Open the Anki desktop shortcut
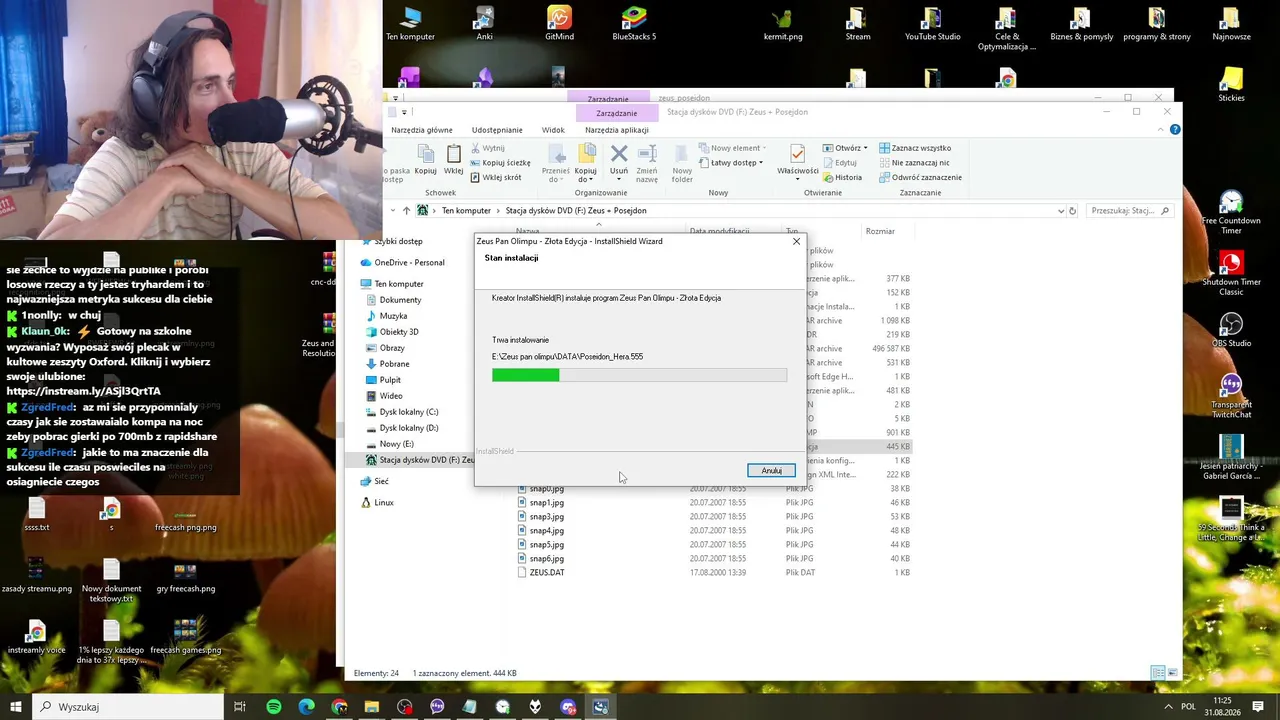The height and width of the screenshot is (720, 1280). (x=484, y=24)
